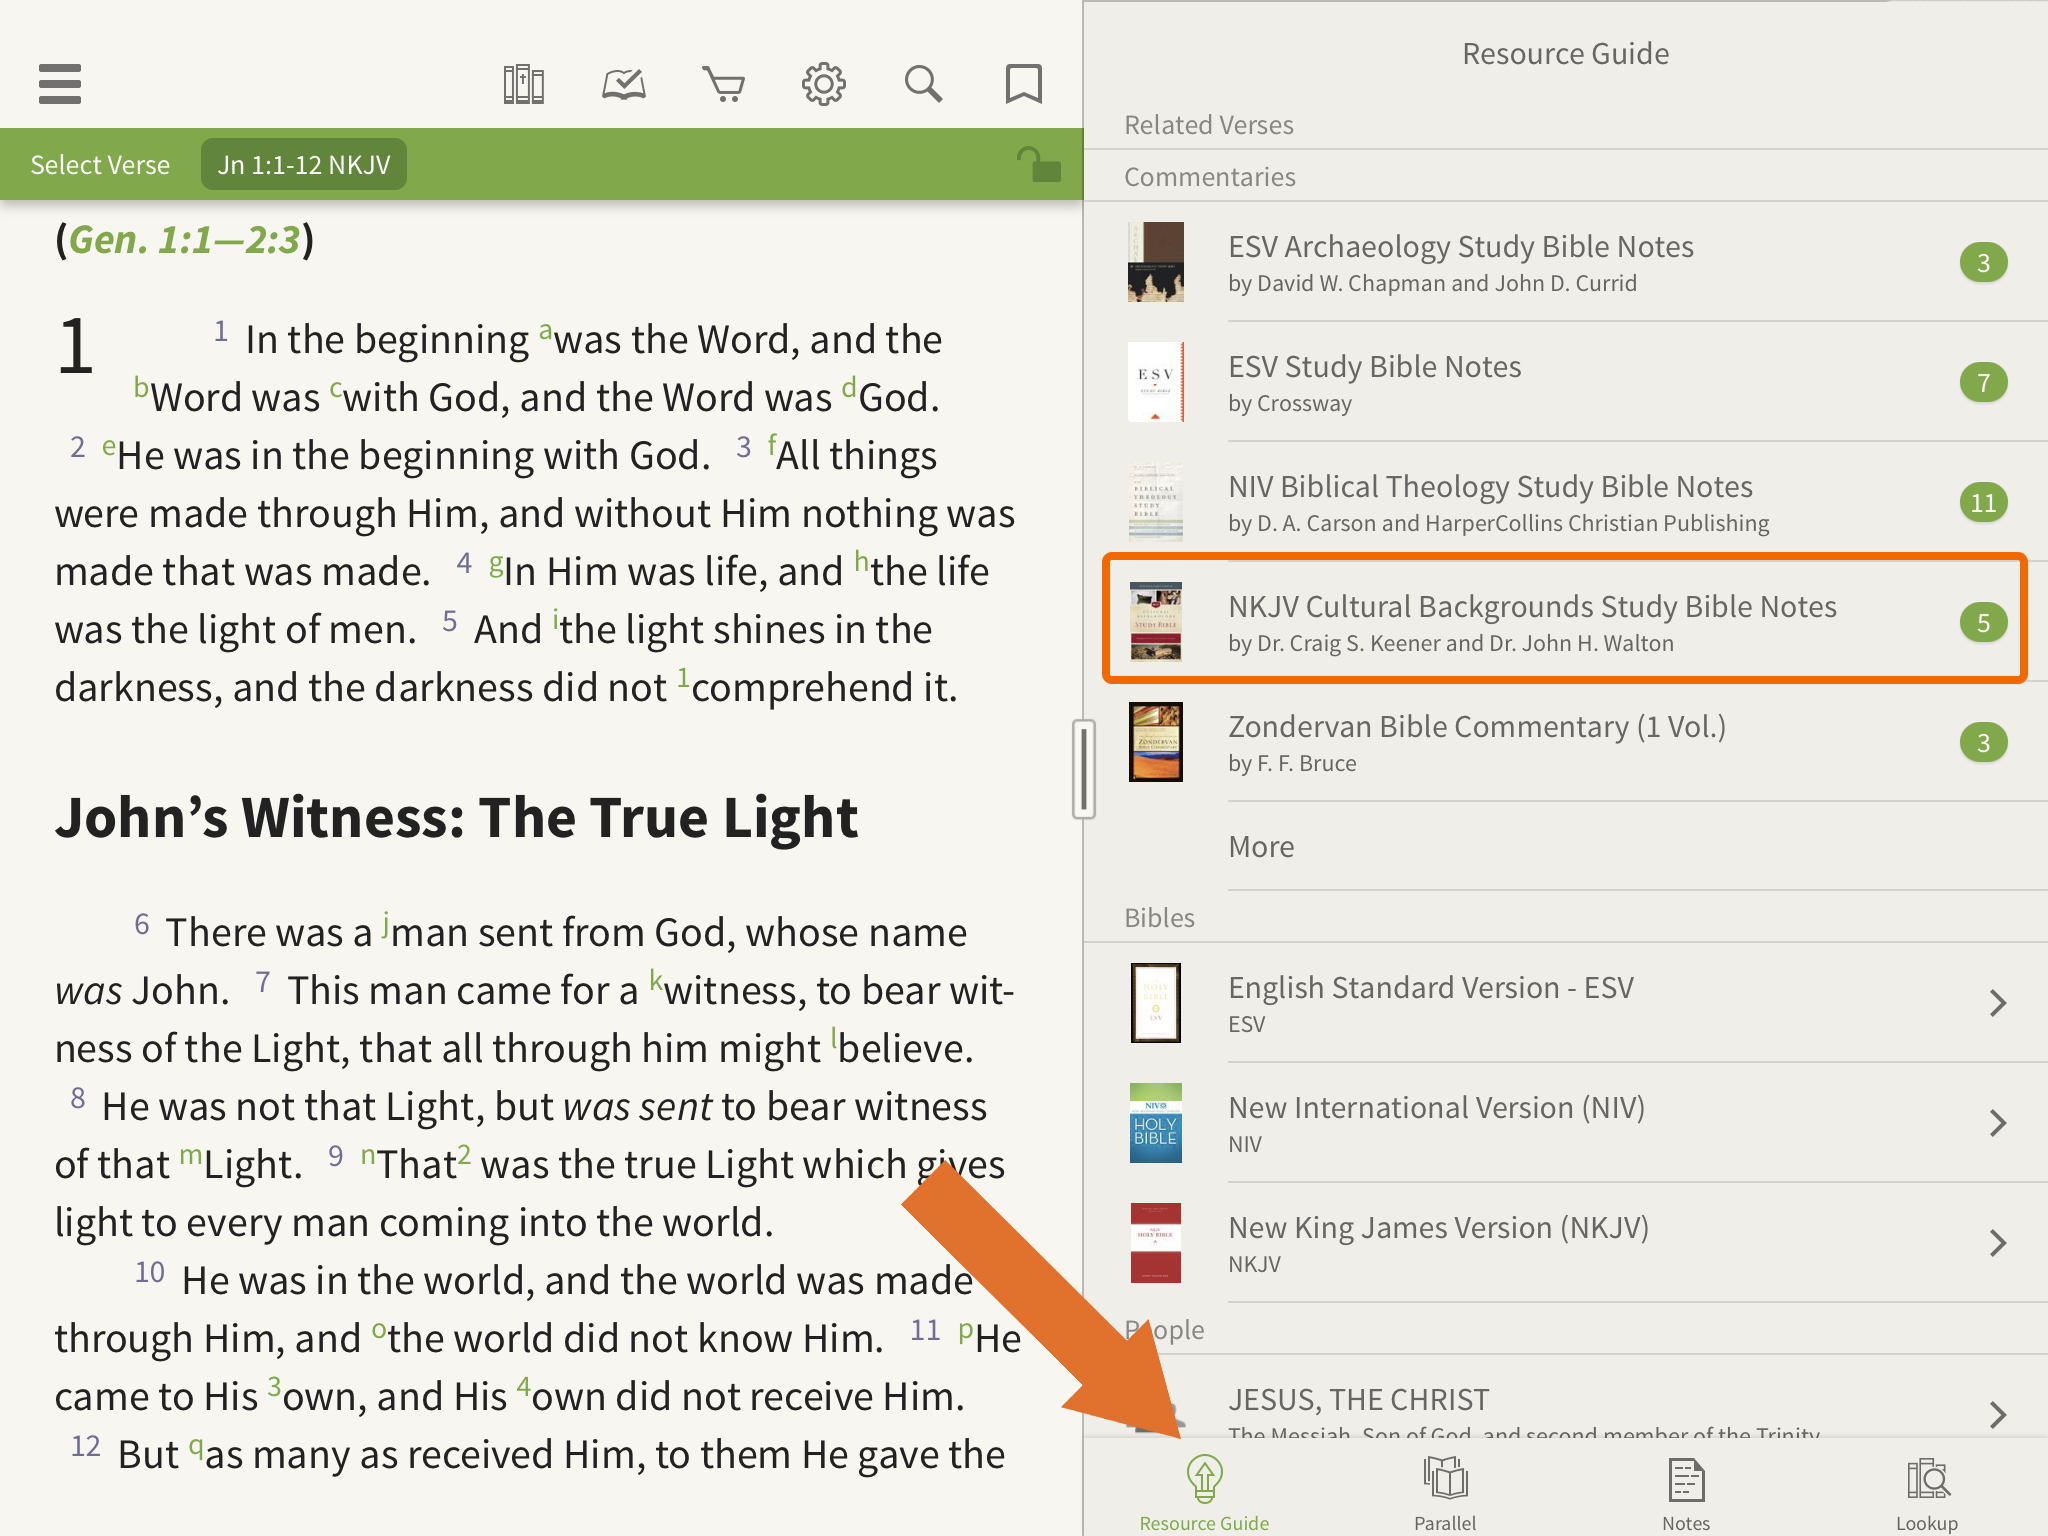Viewport: 2048px width, 1536px height.
Task: Tap verse number 6 in the text
Action: click(142, 924)
